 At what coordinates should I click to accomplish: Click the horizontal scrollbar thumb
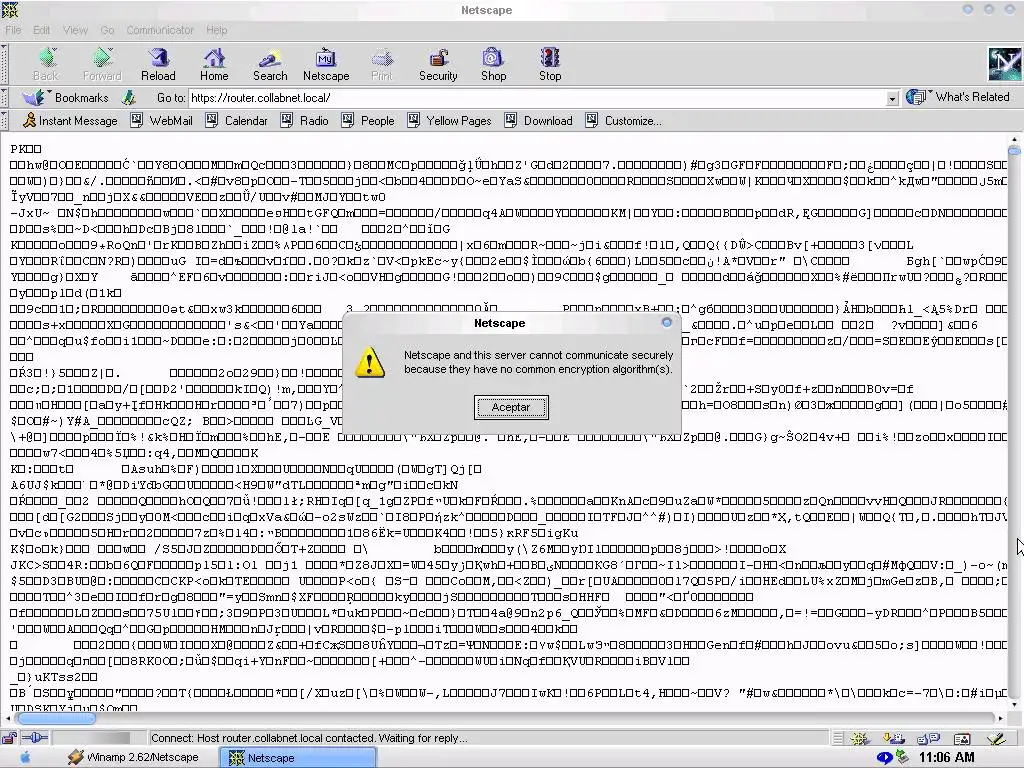tap(56, 718)
